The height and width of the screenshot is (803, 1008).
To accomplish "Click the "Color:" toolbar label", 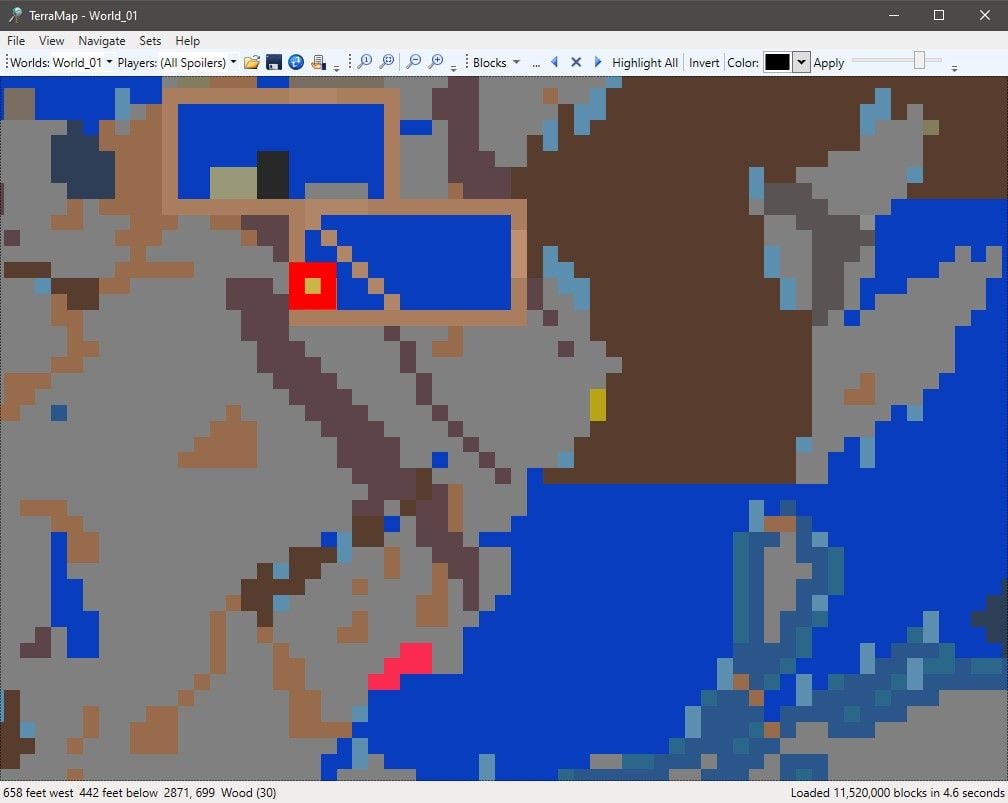I will click(743, 62).
